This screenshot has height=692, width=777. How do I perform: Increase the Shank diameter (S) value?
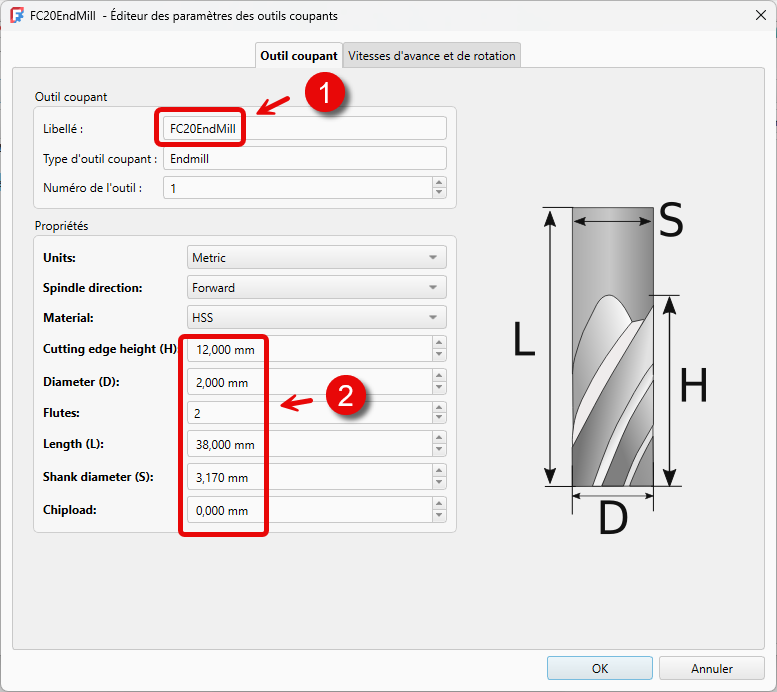point(439,470)
